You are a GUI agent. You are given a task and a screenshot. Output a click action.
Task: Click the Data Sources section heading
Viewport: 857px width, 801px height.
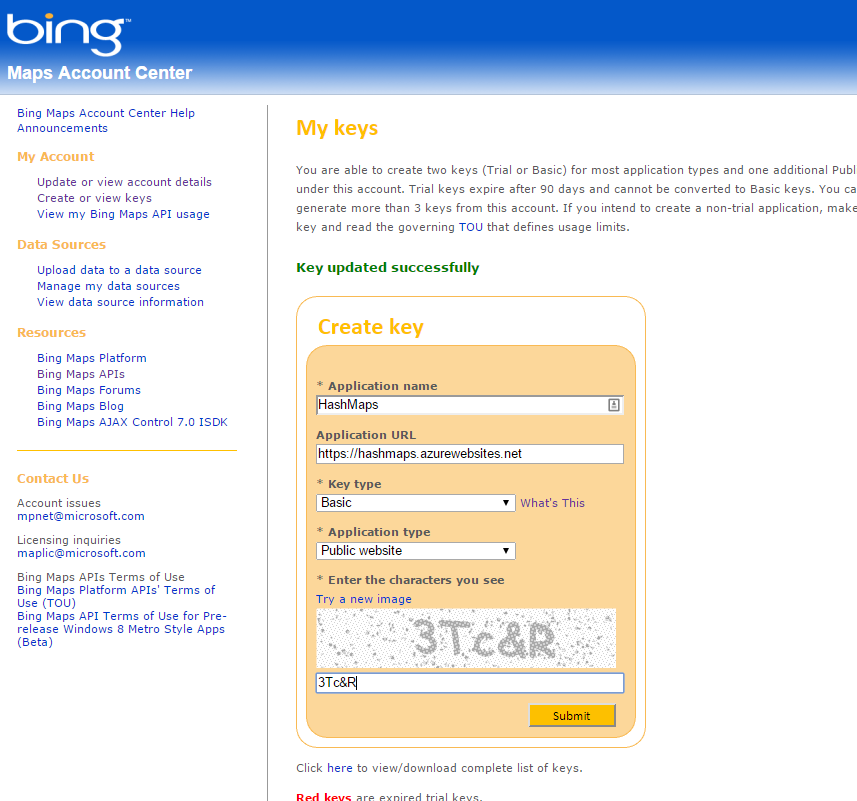(x=61, y=245)
